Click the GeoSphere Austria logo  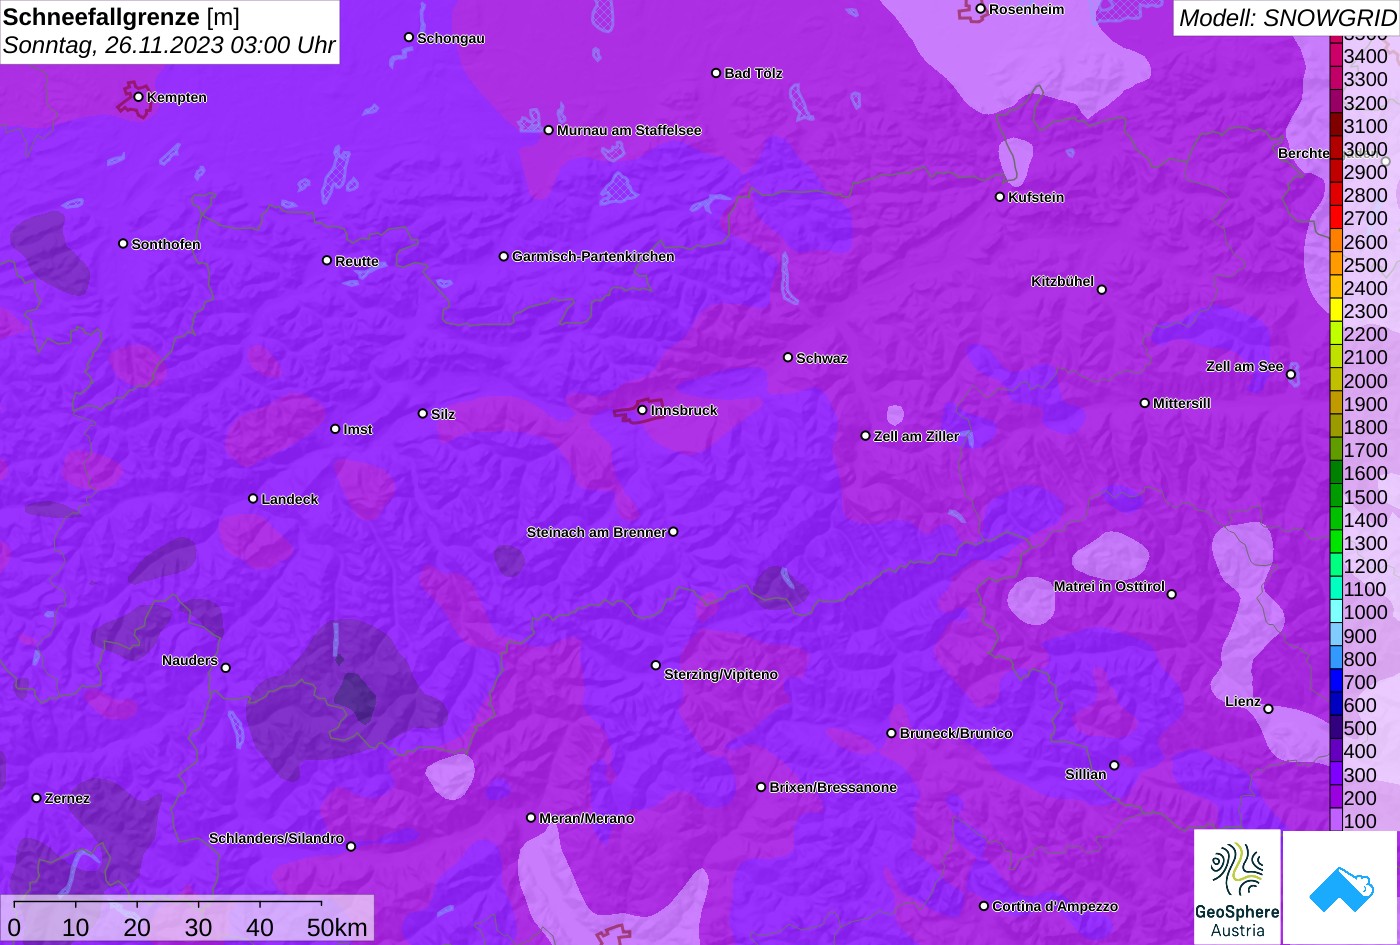click(x=1237, y=887)
